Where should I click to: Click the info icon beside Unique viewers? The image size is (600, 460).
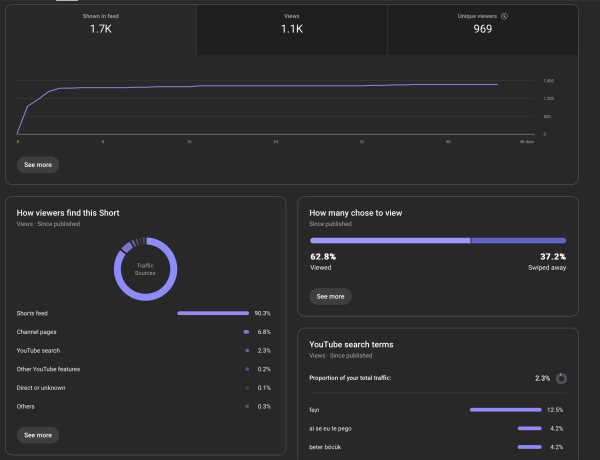point(504,16)
